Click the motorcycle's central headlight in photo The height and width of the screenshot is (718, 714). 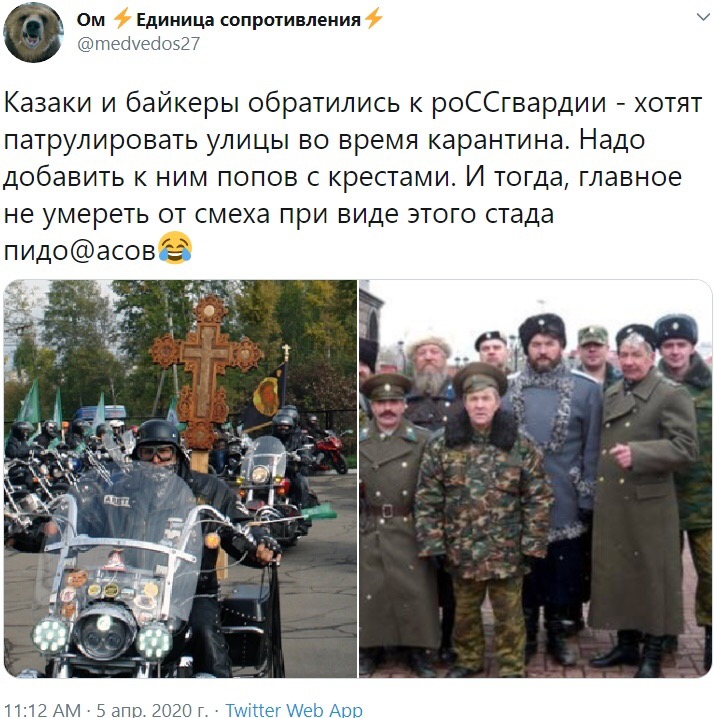pos(104,636)
